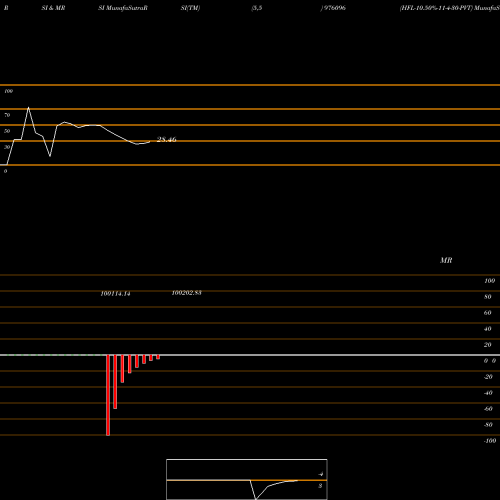Click the ') 976696' header text
This screenshot has height=500, width=500.
(333, 8)
